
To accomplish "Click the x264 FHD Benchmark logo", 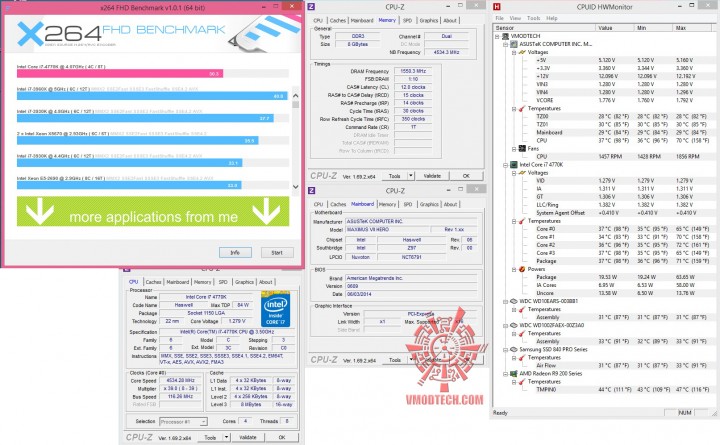I will (x=121, y=33).
